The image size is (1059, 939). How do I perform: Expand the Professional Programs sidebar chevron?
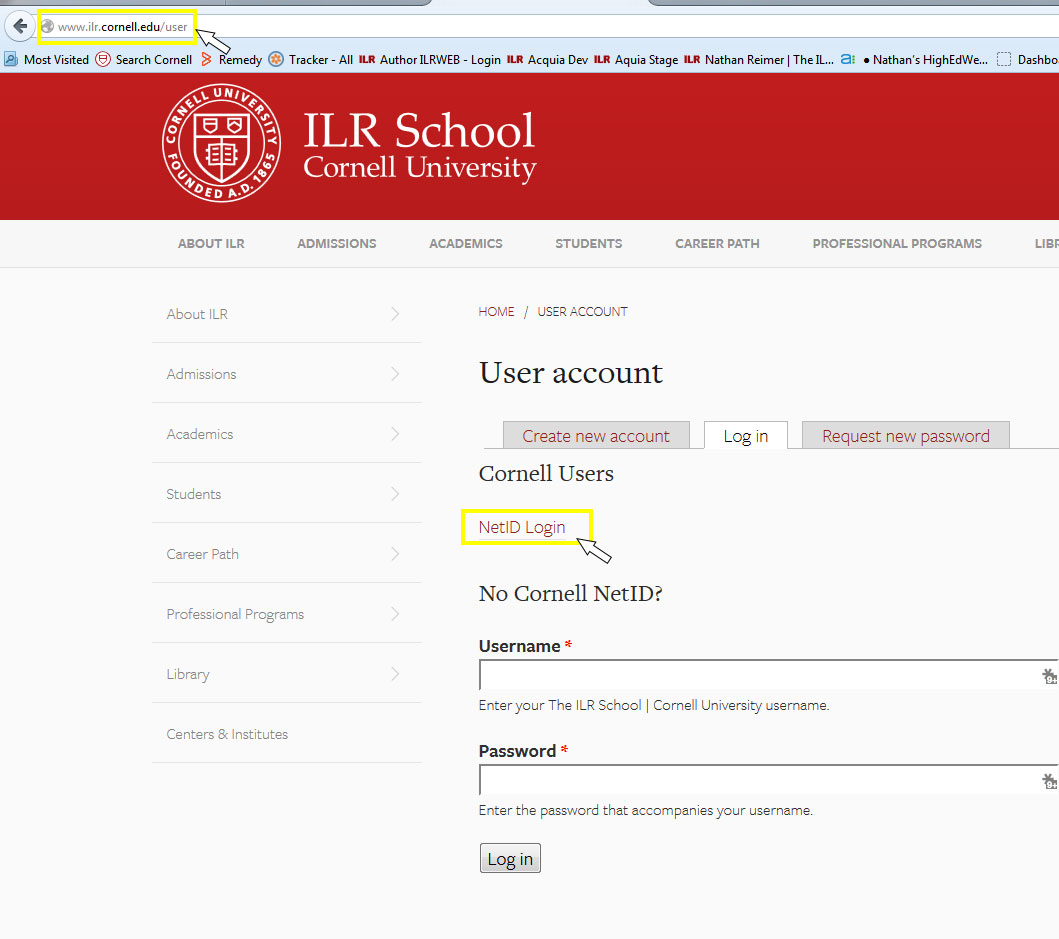[x=395, y=614]
